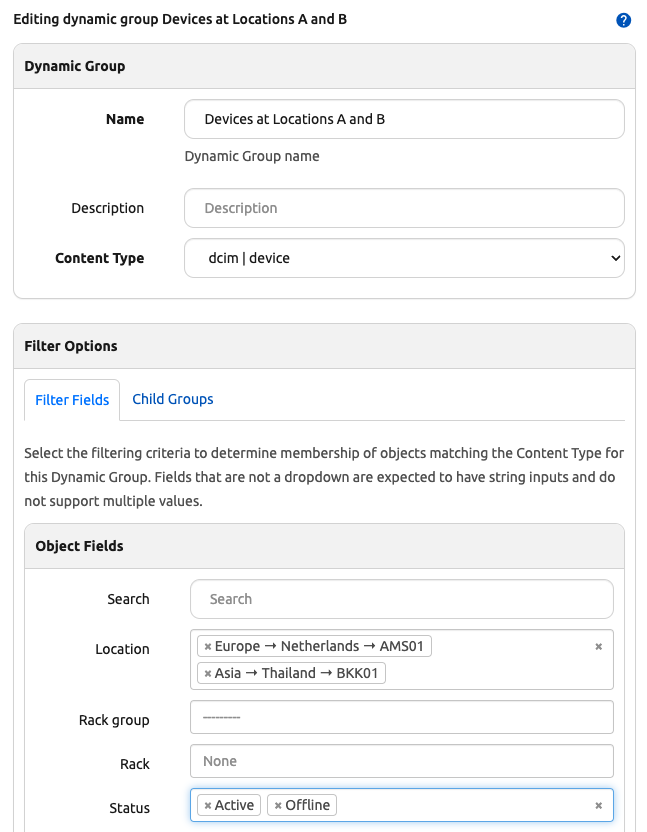Viewport: 647px width, 832px height.
Task: Clear all statuses using the field's x icon
Action: pyautogui.click(x=598, y=804)
